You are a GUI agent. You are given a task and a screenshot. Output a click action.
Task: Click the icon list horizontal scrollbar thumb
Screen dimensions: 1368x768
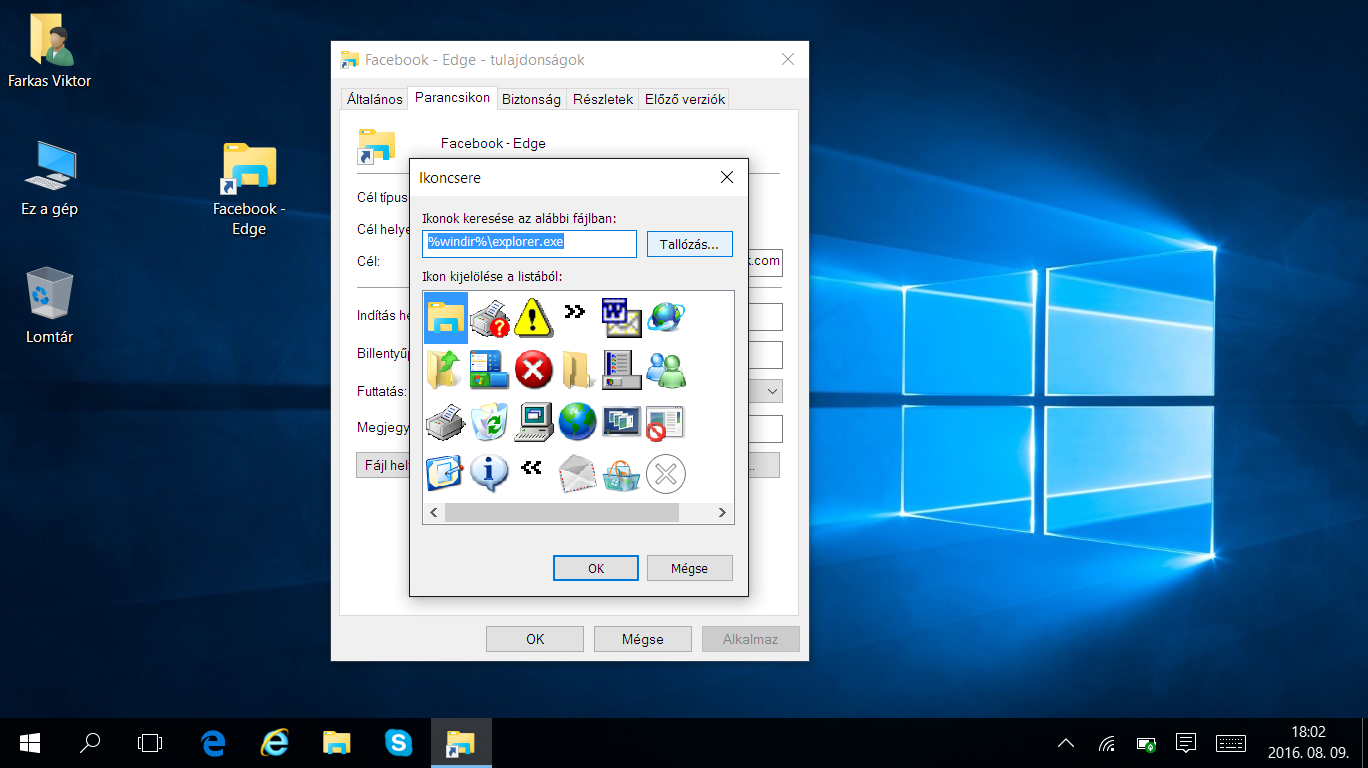[562, 513]
